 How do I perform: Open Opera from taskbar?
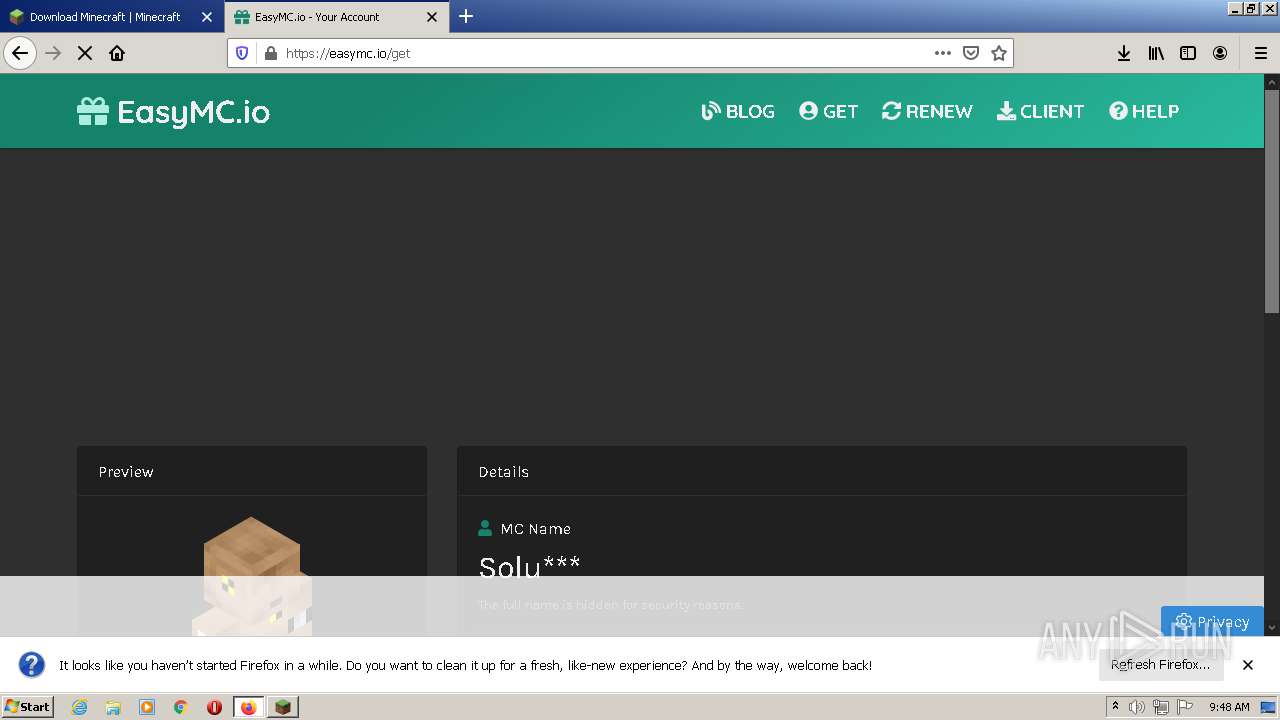click(x=214, y=707)
